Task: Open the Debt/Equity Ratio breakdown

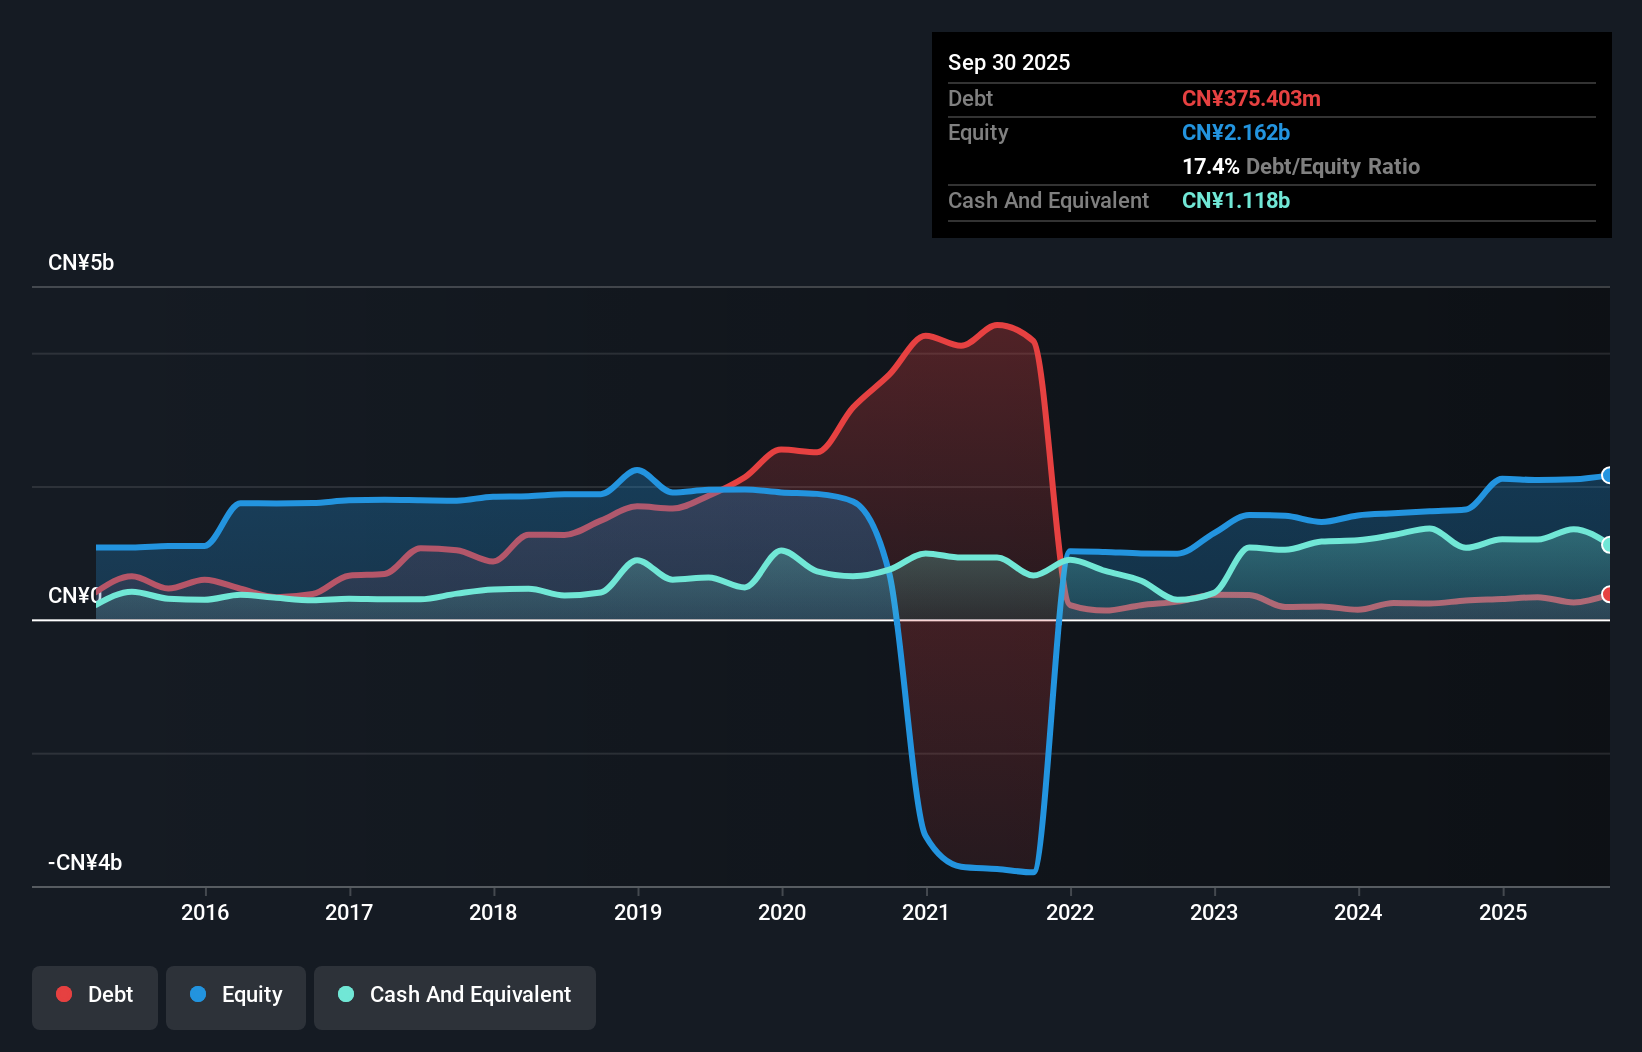Action: tap(1301, 167)
